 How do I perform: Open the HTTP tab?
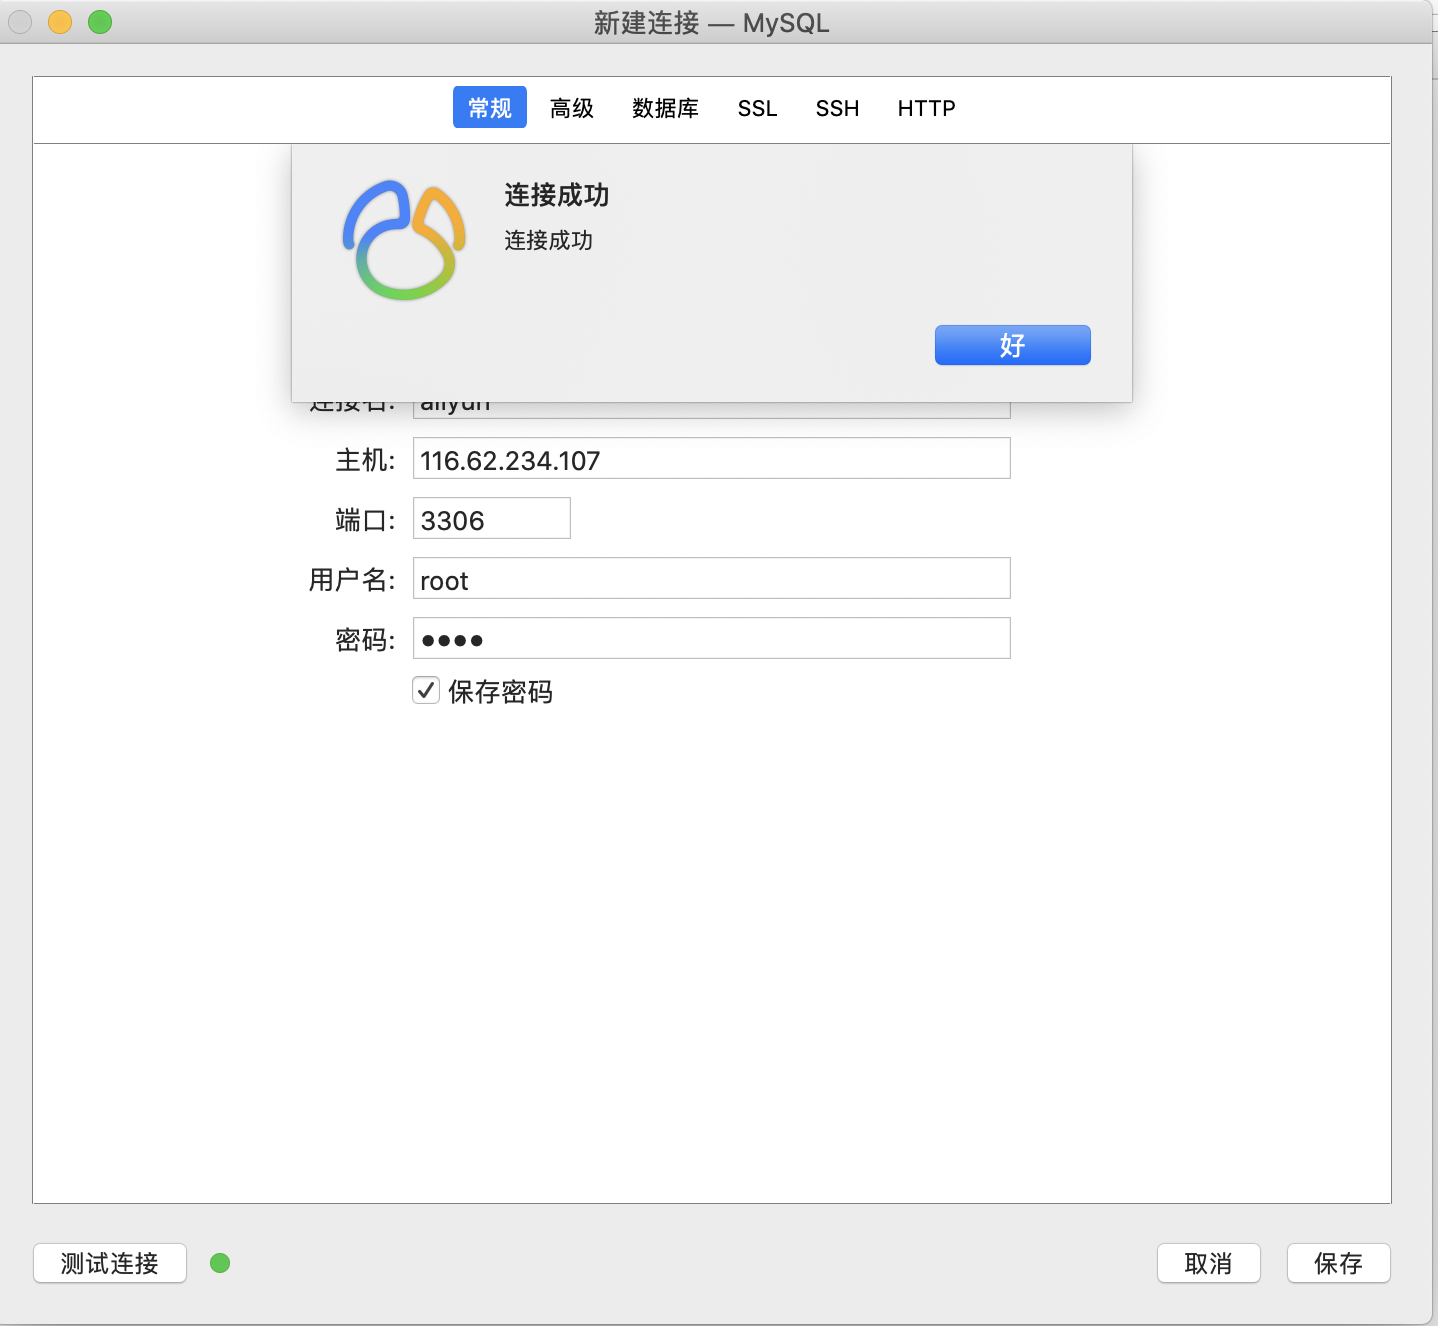point(926,108)
